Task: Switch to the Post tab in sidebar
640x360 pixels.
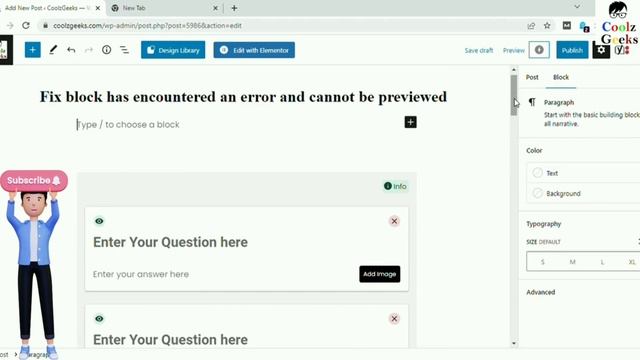Action: (x=532, y=77)
